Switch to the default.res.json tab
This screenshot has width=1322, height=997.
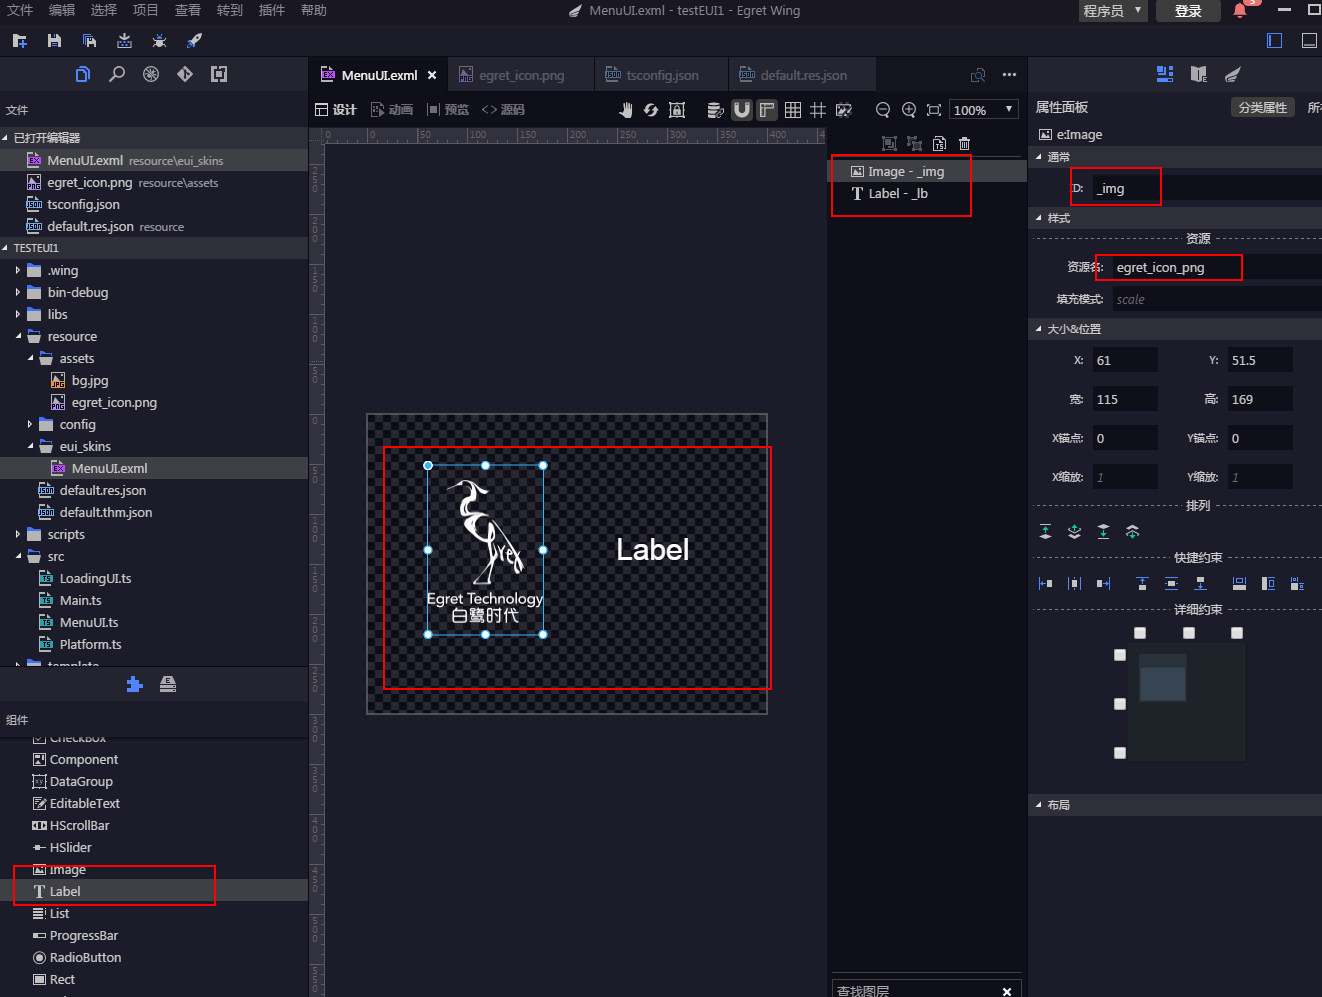(802, 74)
